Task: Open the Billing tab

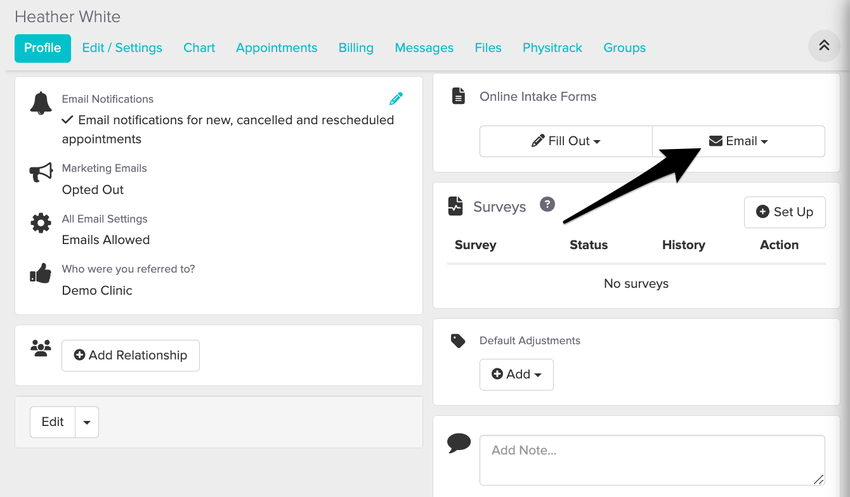Action: click(356, 48)
